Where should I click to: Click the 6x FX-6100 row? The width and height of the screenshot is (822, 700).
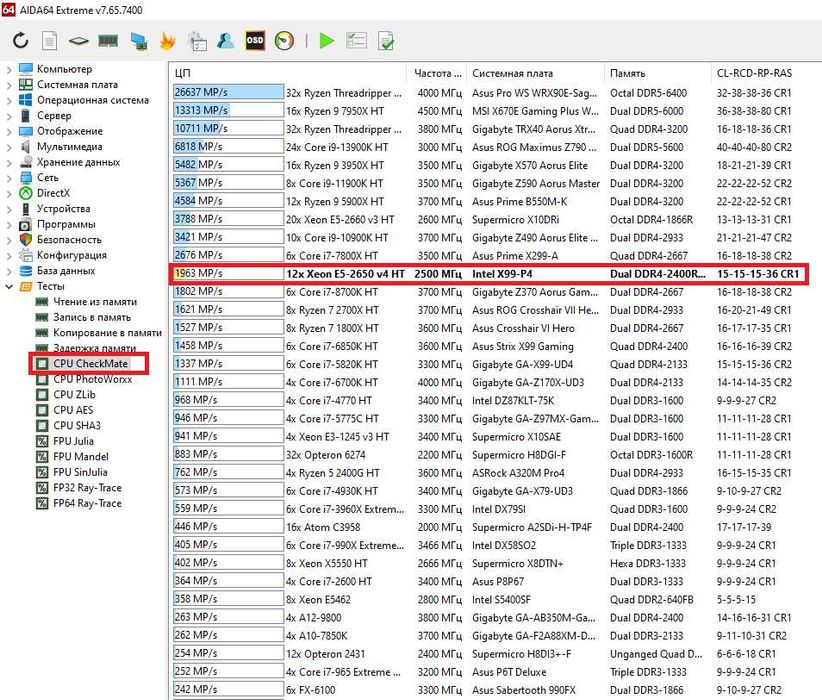click(x=488, y=690)
